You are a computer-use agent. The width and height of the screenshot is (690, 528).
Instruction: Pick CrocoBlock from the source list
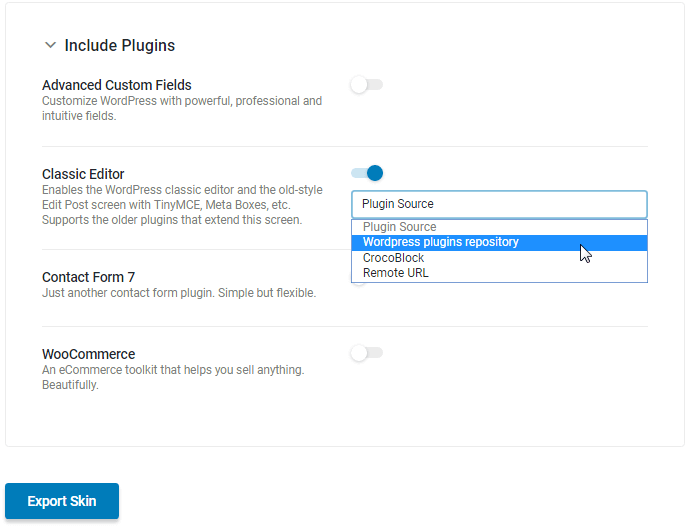click(x=499, y=258)
